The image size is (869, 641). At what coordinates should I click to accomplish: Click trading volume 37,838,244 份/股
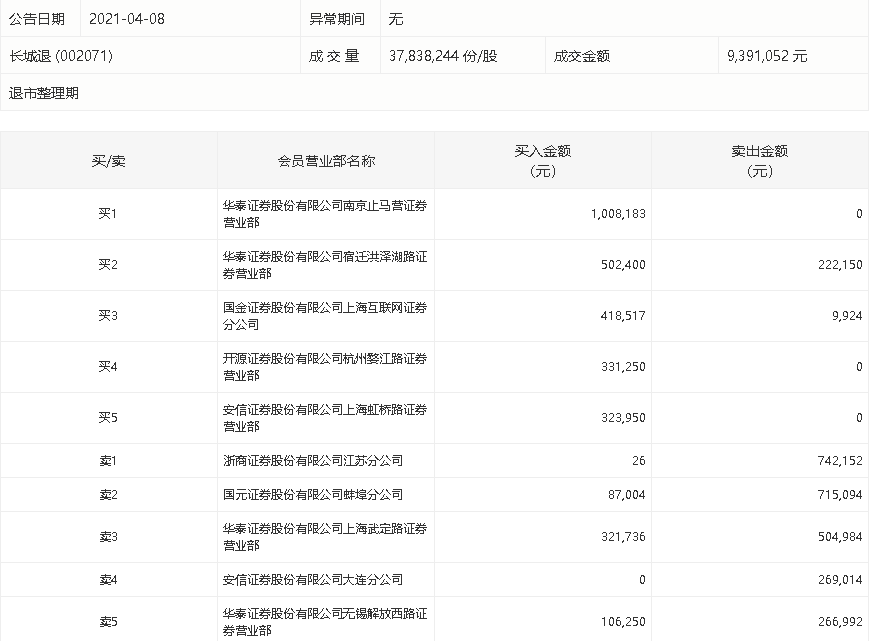[443, 55]
